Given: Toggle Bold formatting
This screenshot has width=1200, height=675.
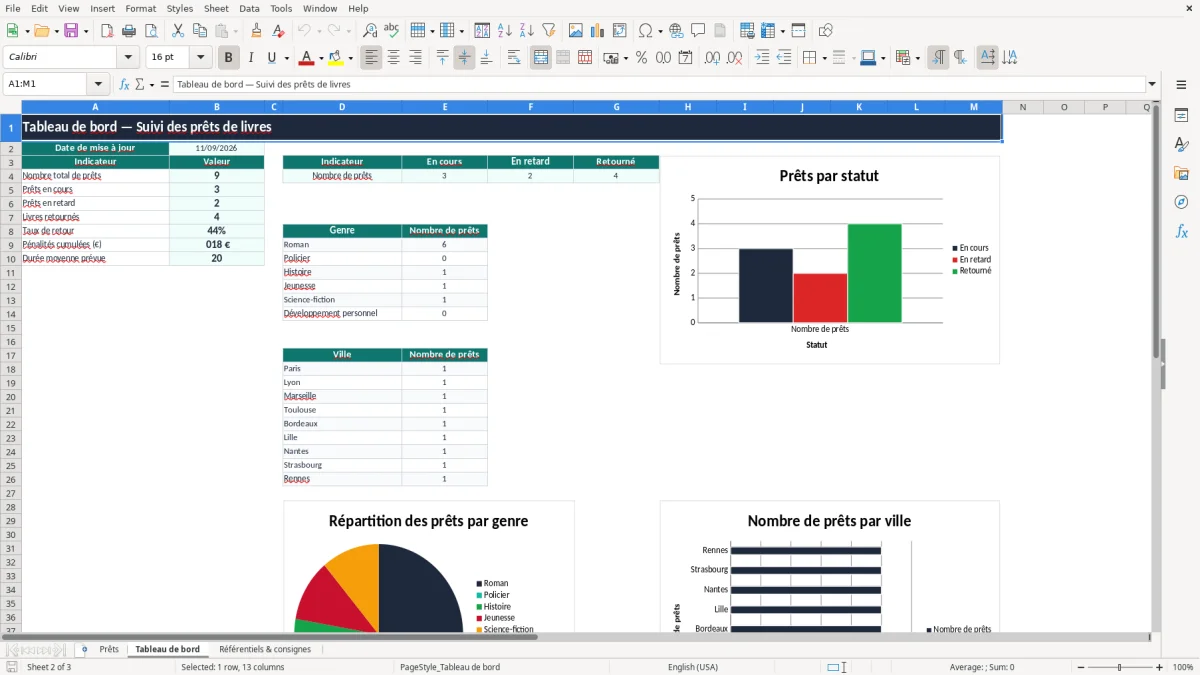Looking at the screenshot, I should (x=229, y=58).
